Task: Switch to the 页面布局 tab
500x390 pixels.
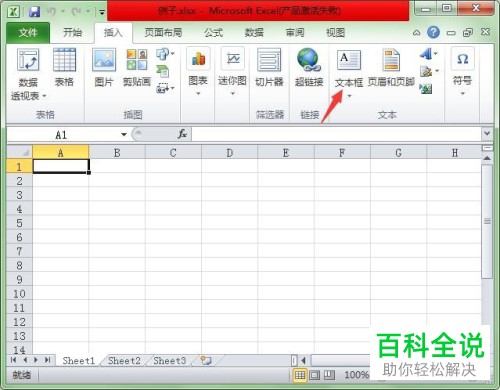Action: pyautogui.click(x=163, y=33)
